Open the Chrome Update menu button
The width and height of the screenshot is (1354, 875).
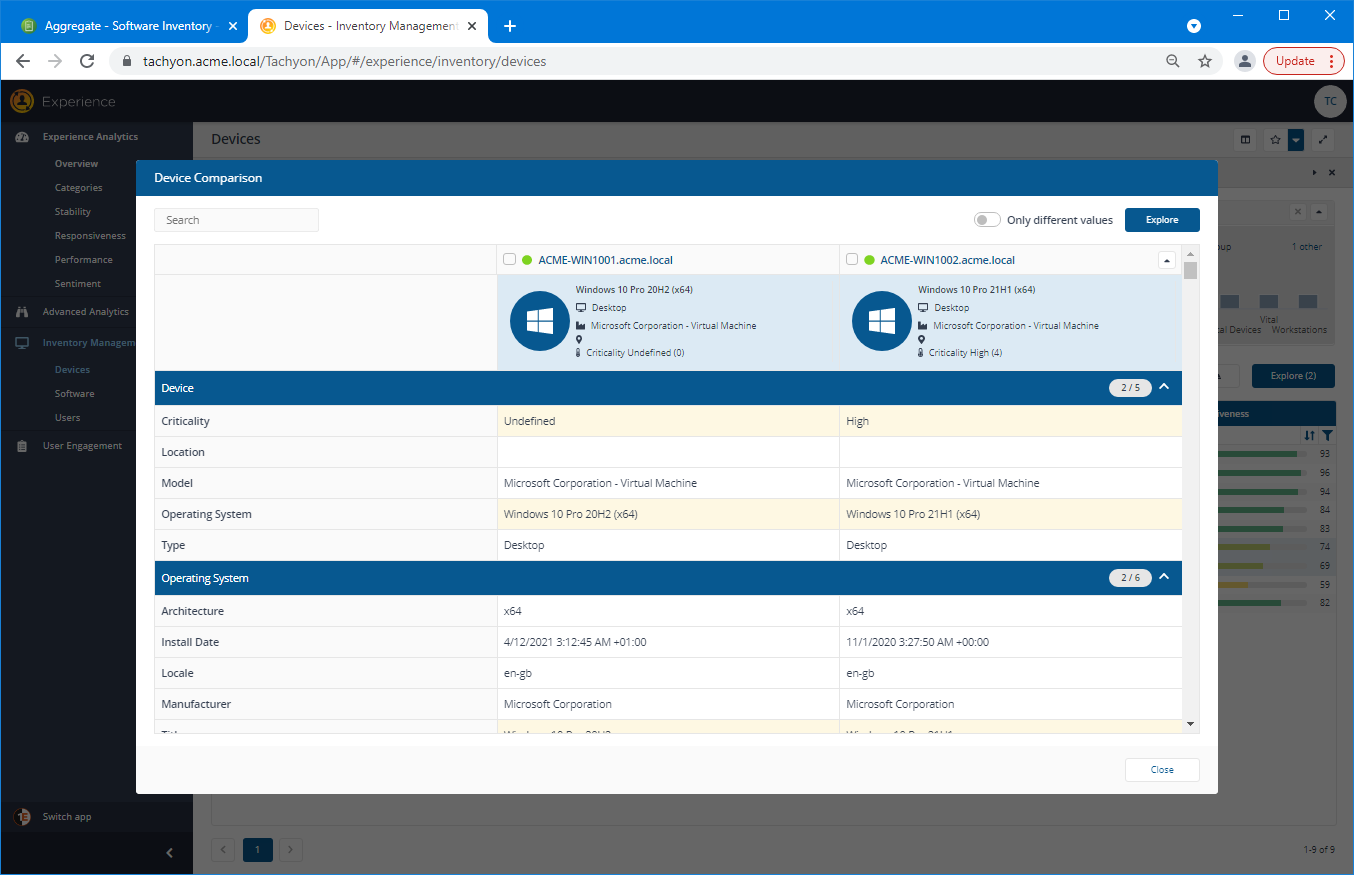(1304, 61)
